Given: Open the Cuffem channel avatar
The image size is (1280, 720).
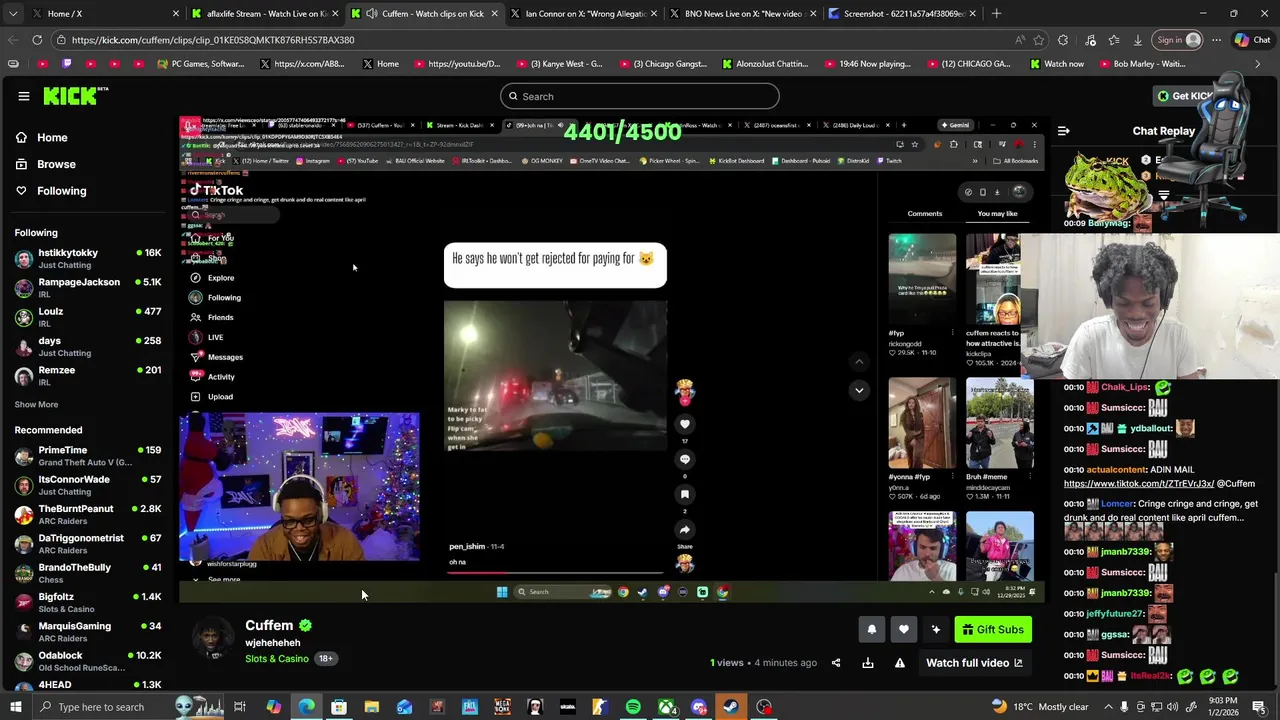Looking at the screenshot, I should (x=213, y=639).
